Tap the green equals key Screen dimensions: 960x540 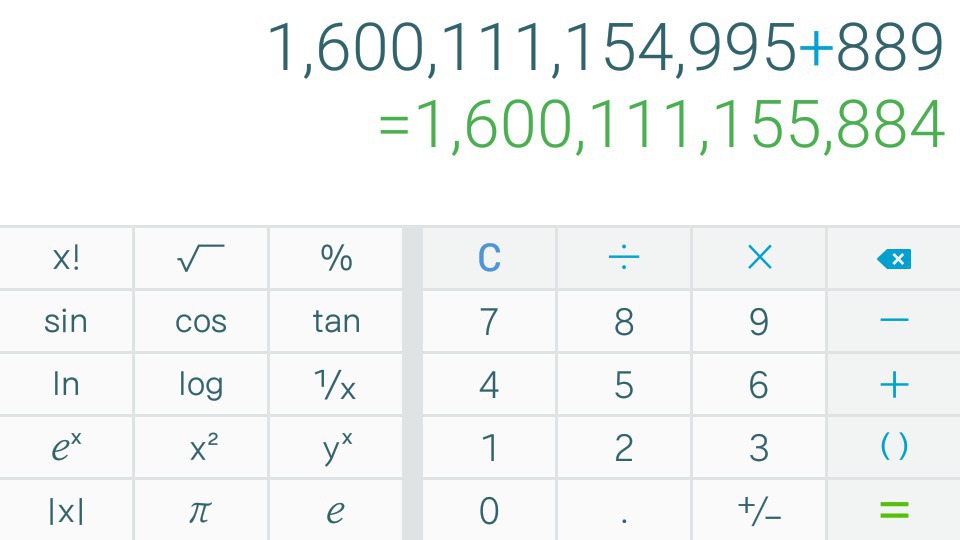coord(894,510)
